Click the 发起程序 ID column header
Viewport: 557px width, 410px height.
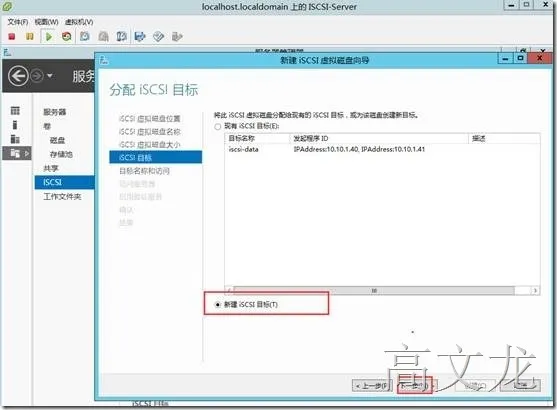click(379, 138)
